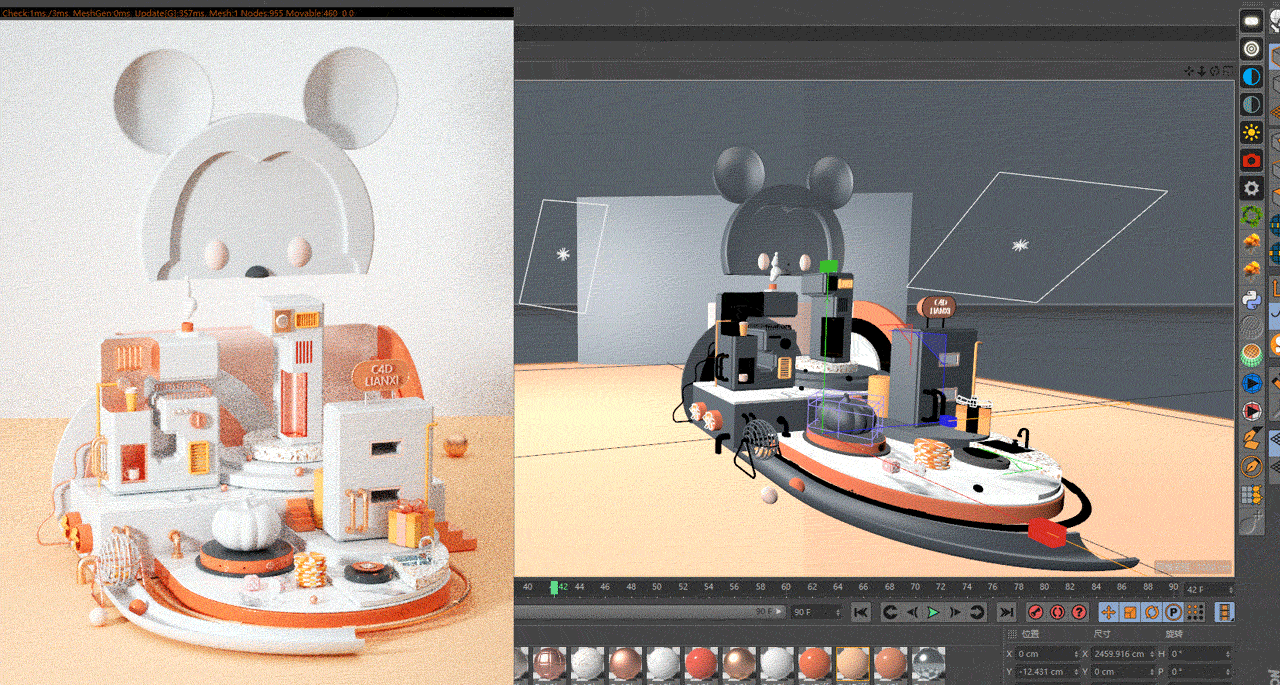Open the Python script icon
The height and width of the screenshot is (685, 1280).
coord(1251,298)
